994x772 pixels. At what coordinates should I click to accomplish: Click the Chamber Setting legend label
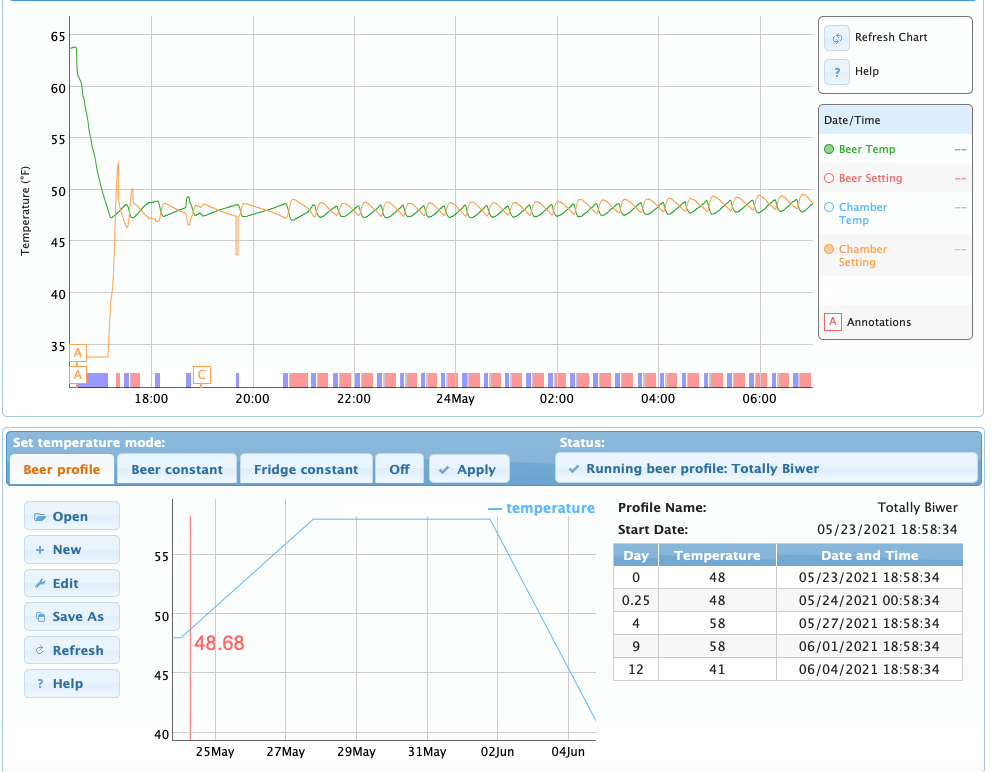863,255
